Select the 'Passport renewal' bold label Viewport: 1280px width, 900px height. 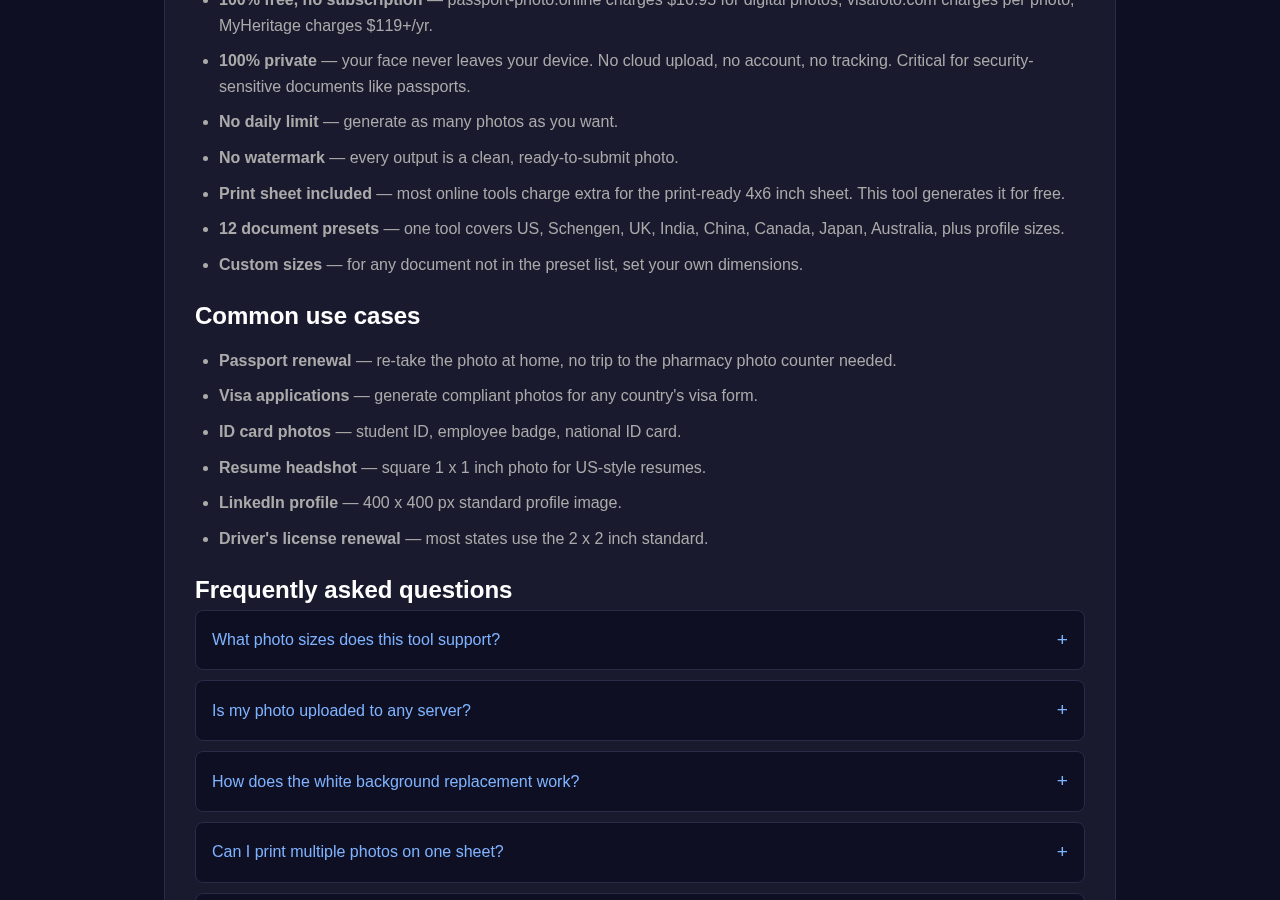(x=285, y=361)
